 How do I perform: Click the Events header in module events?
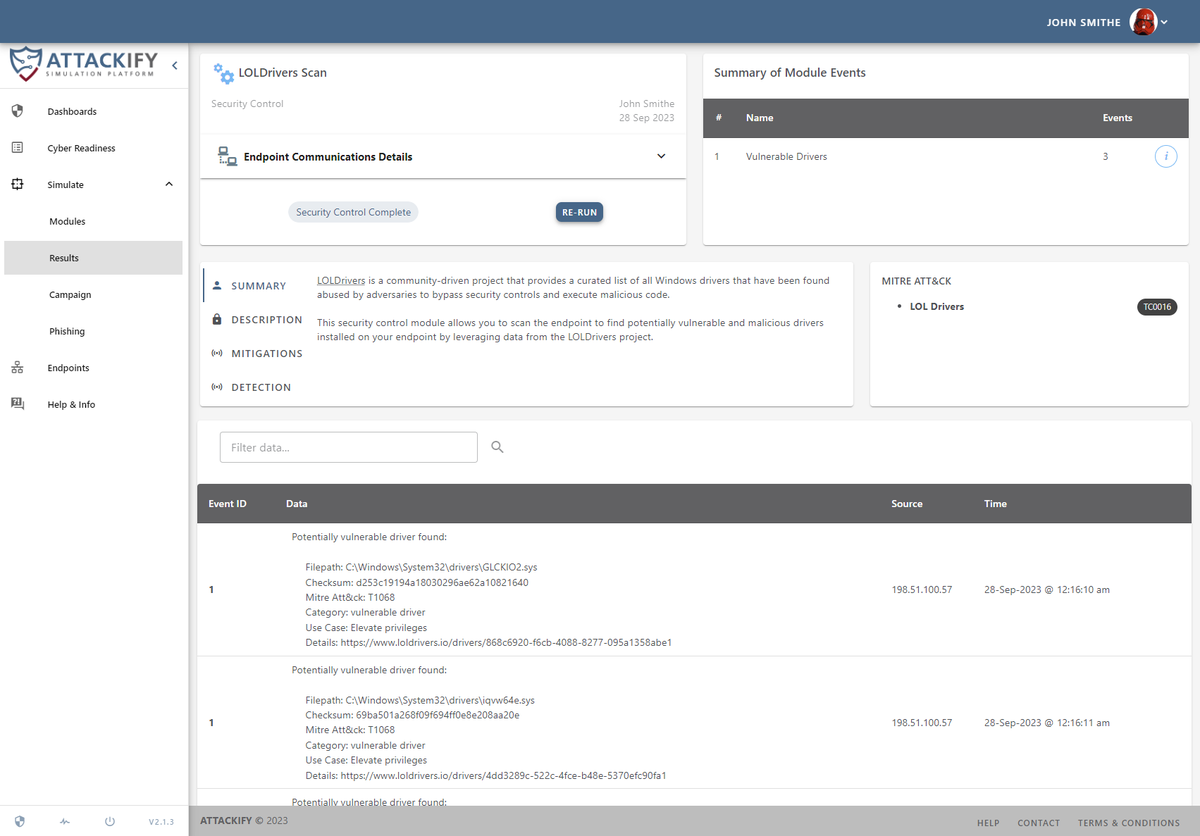tap(1117, 118)
